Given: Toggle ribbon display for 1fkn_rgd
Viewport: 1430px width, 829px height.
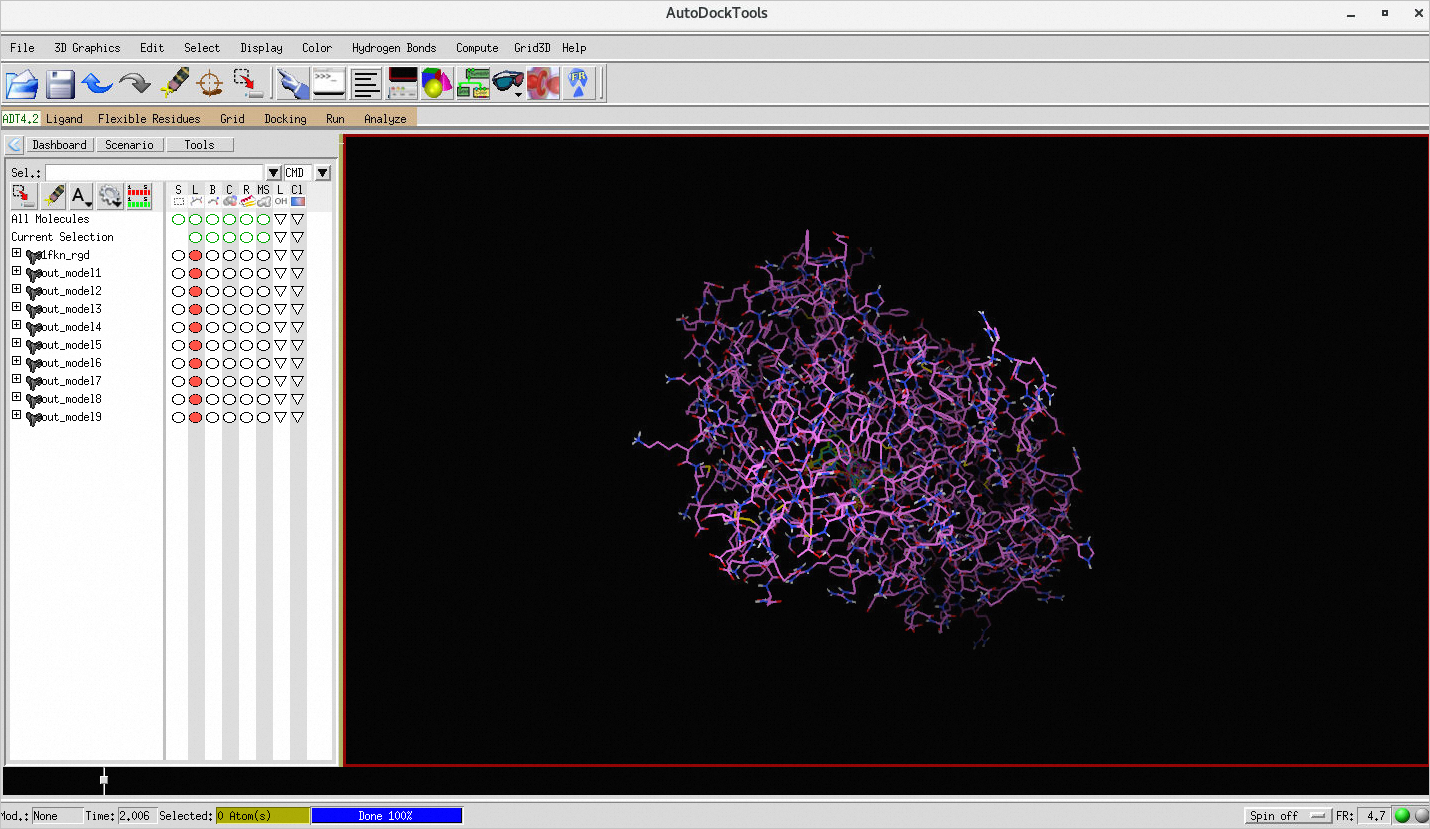Looking at the screenshot, I should point(246,255).
